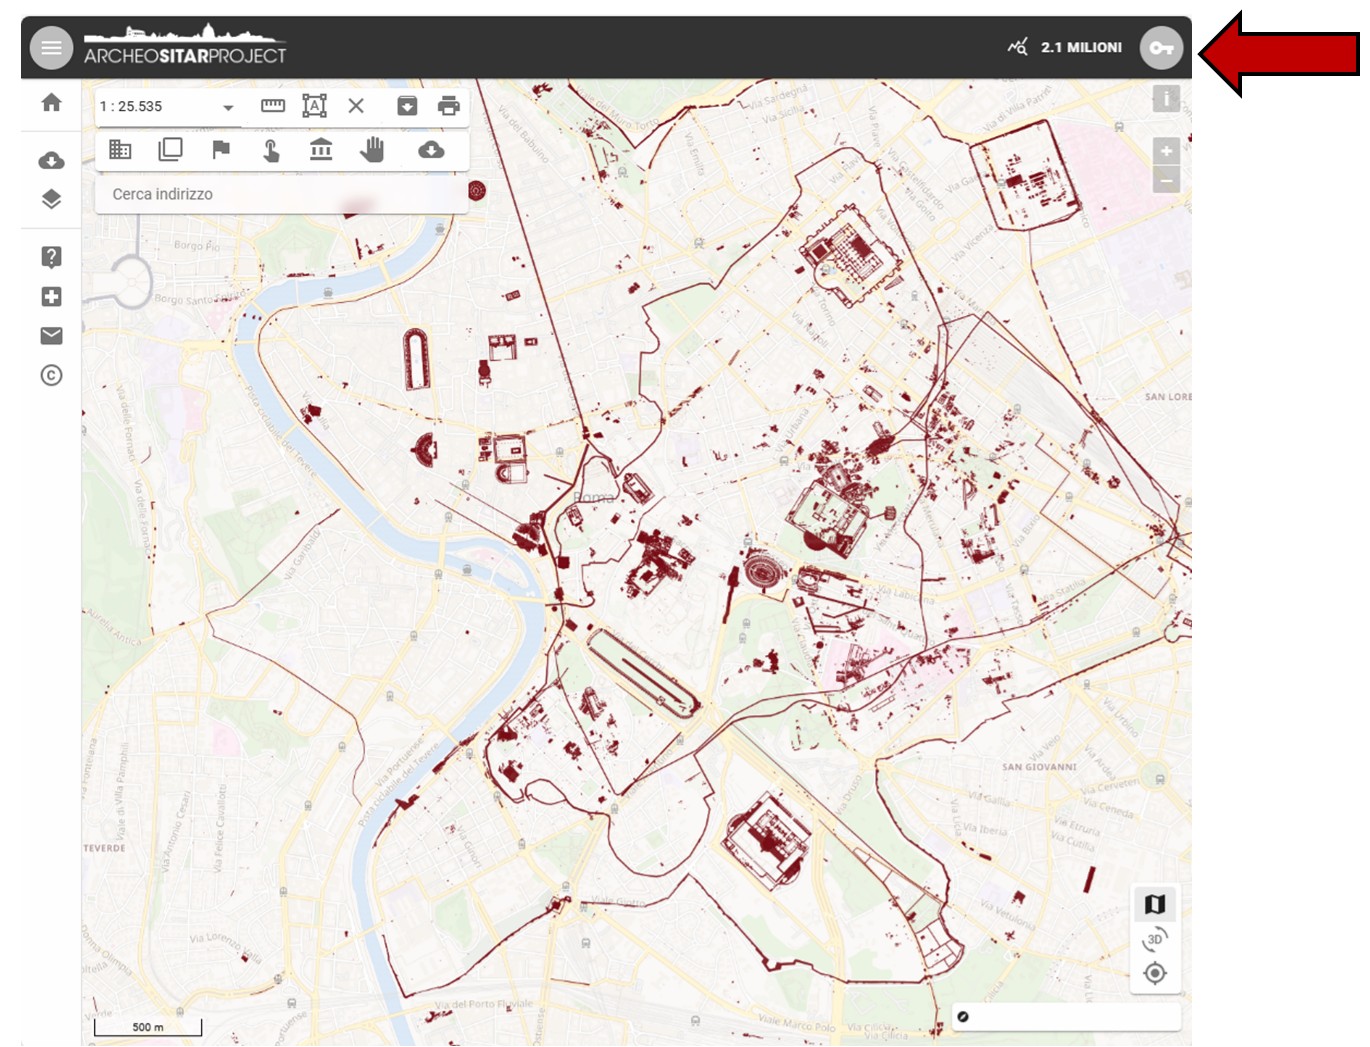This screenshot has width=1370, height=1047.
Task: Expand the map scale 1:25.535 dropdown
Action: [x=228, y=107]
